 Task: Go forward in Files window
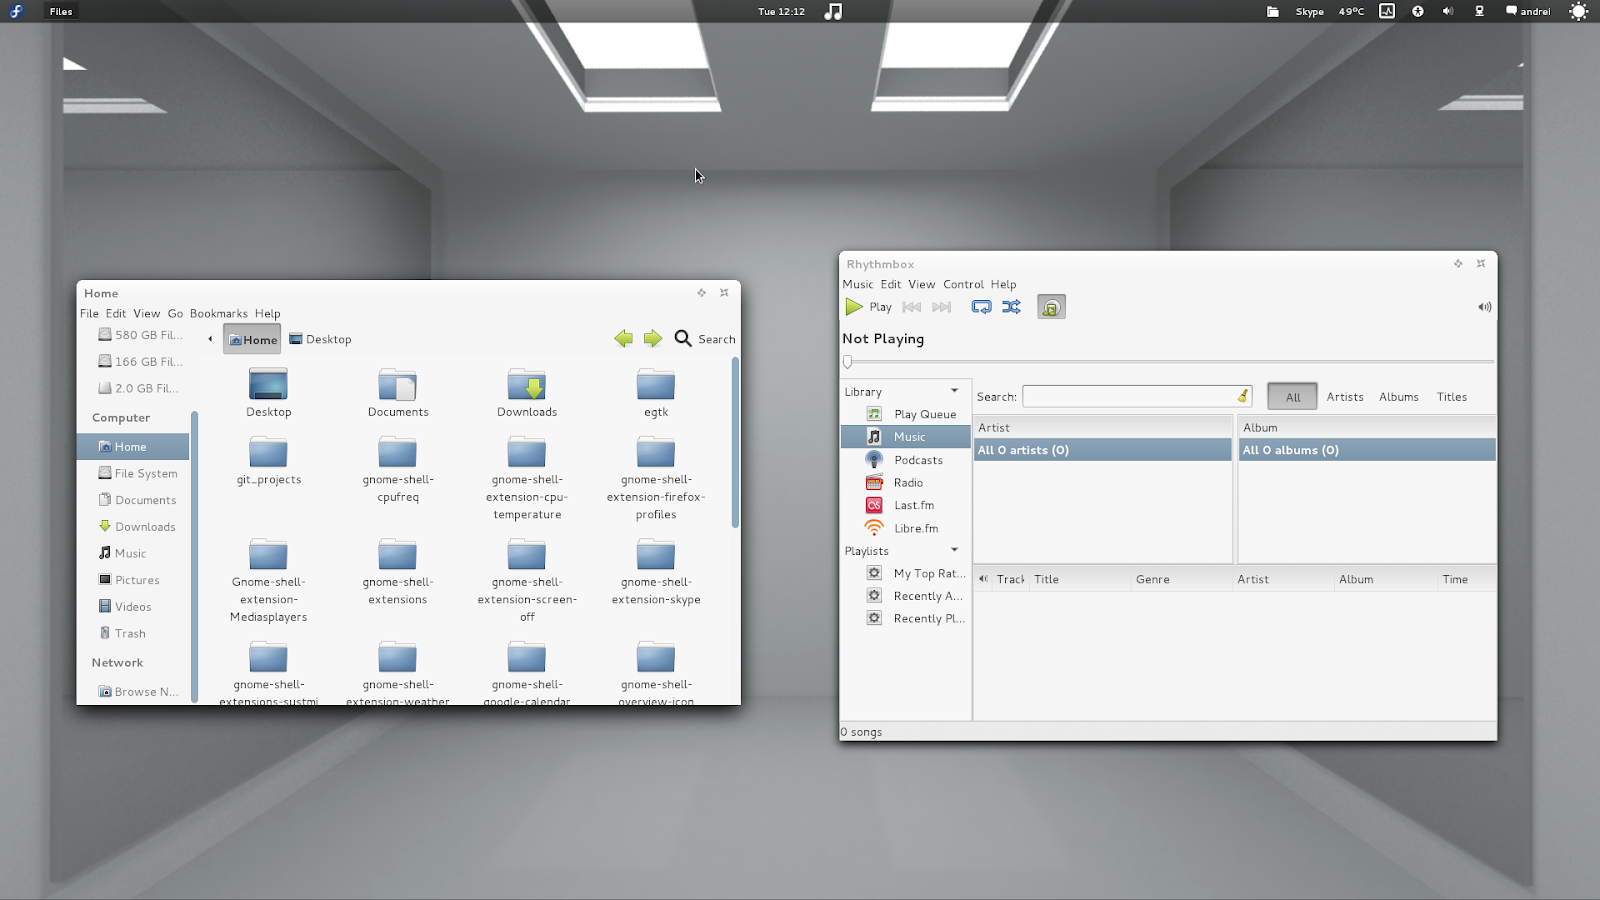coord(653,339)
